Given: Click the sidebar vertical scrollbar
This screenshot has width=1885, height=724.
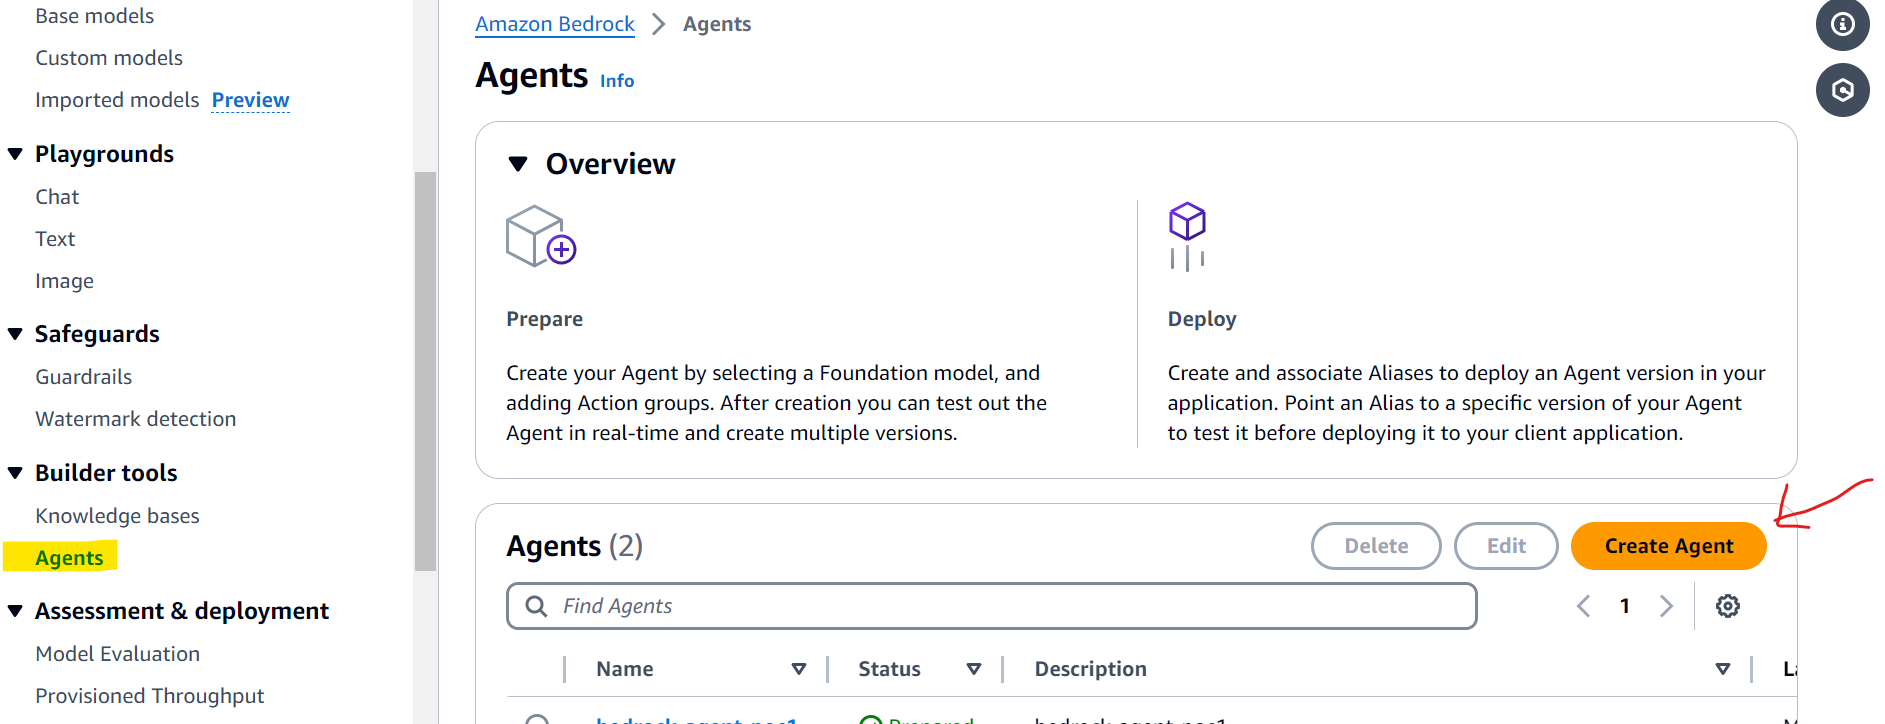Looking at the screenshot, I should click(425, 370).
